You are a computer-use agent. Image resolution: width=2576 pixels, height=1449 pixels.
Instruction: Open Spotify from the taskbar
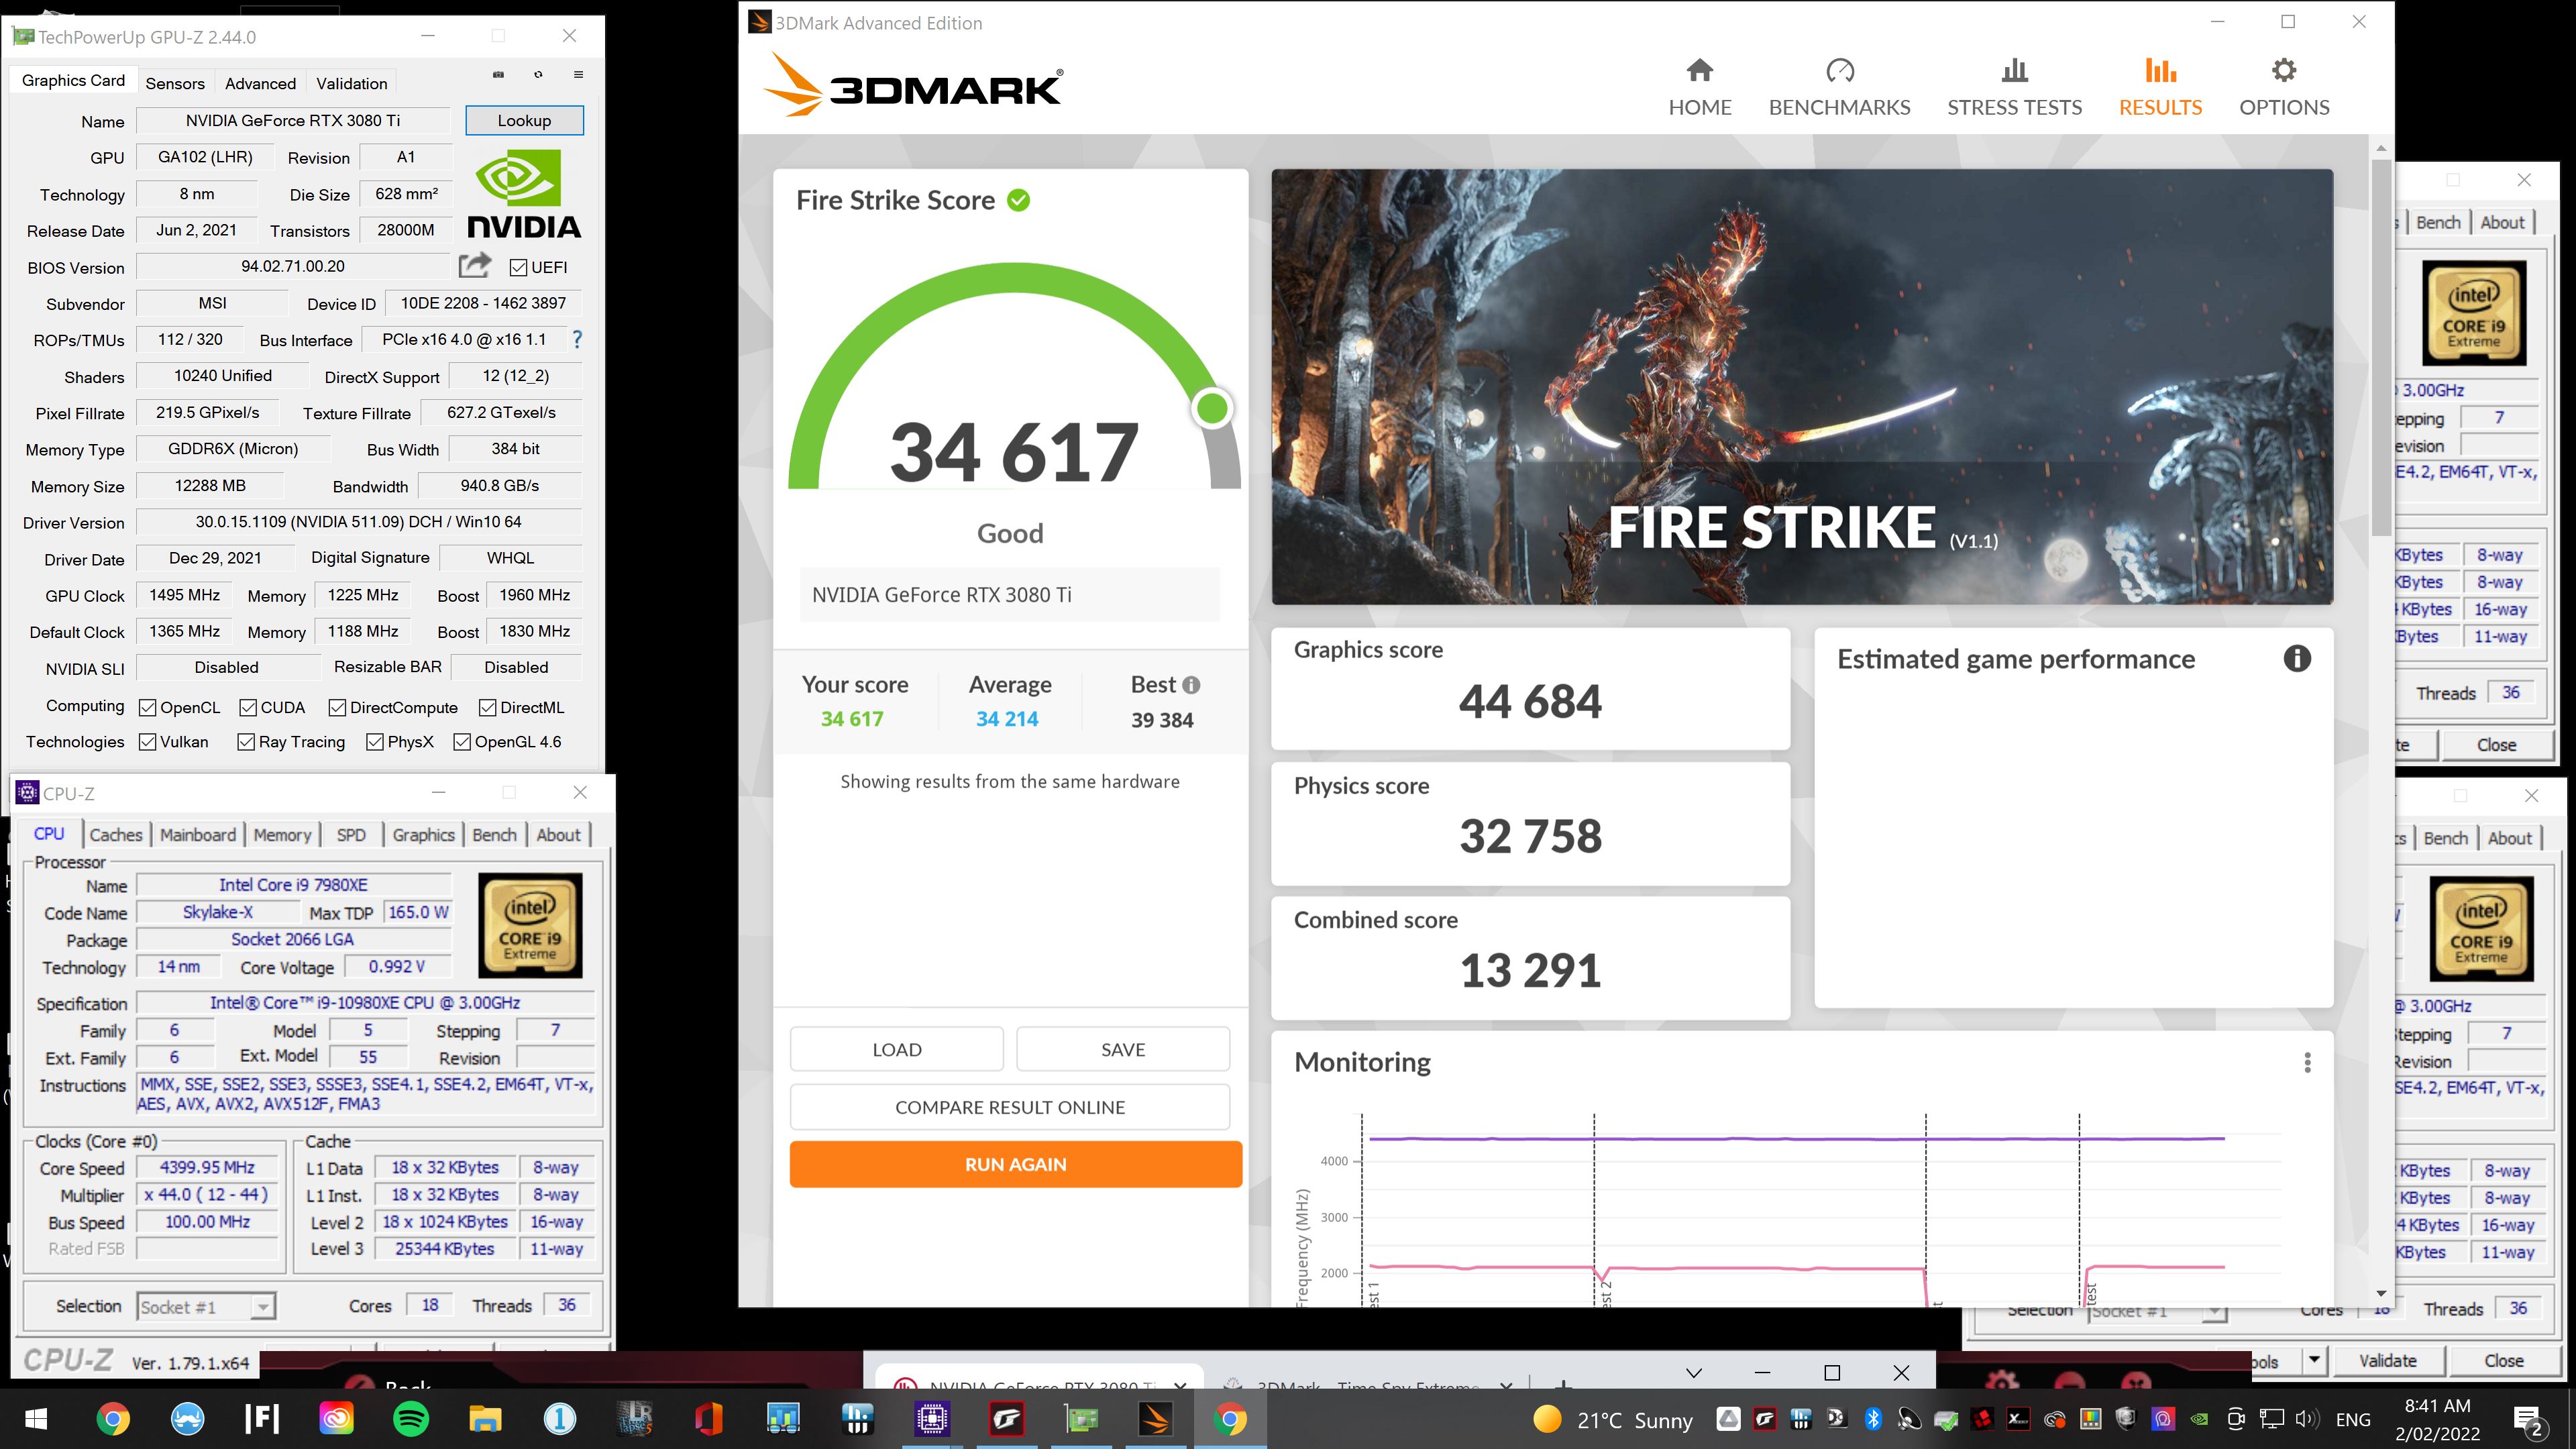point(411,1419)
